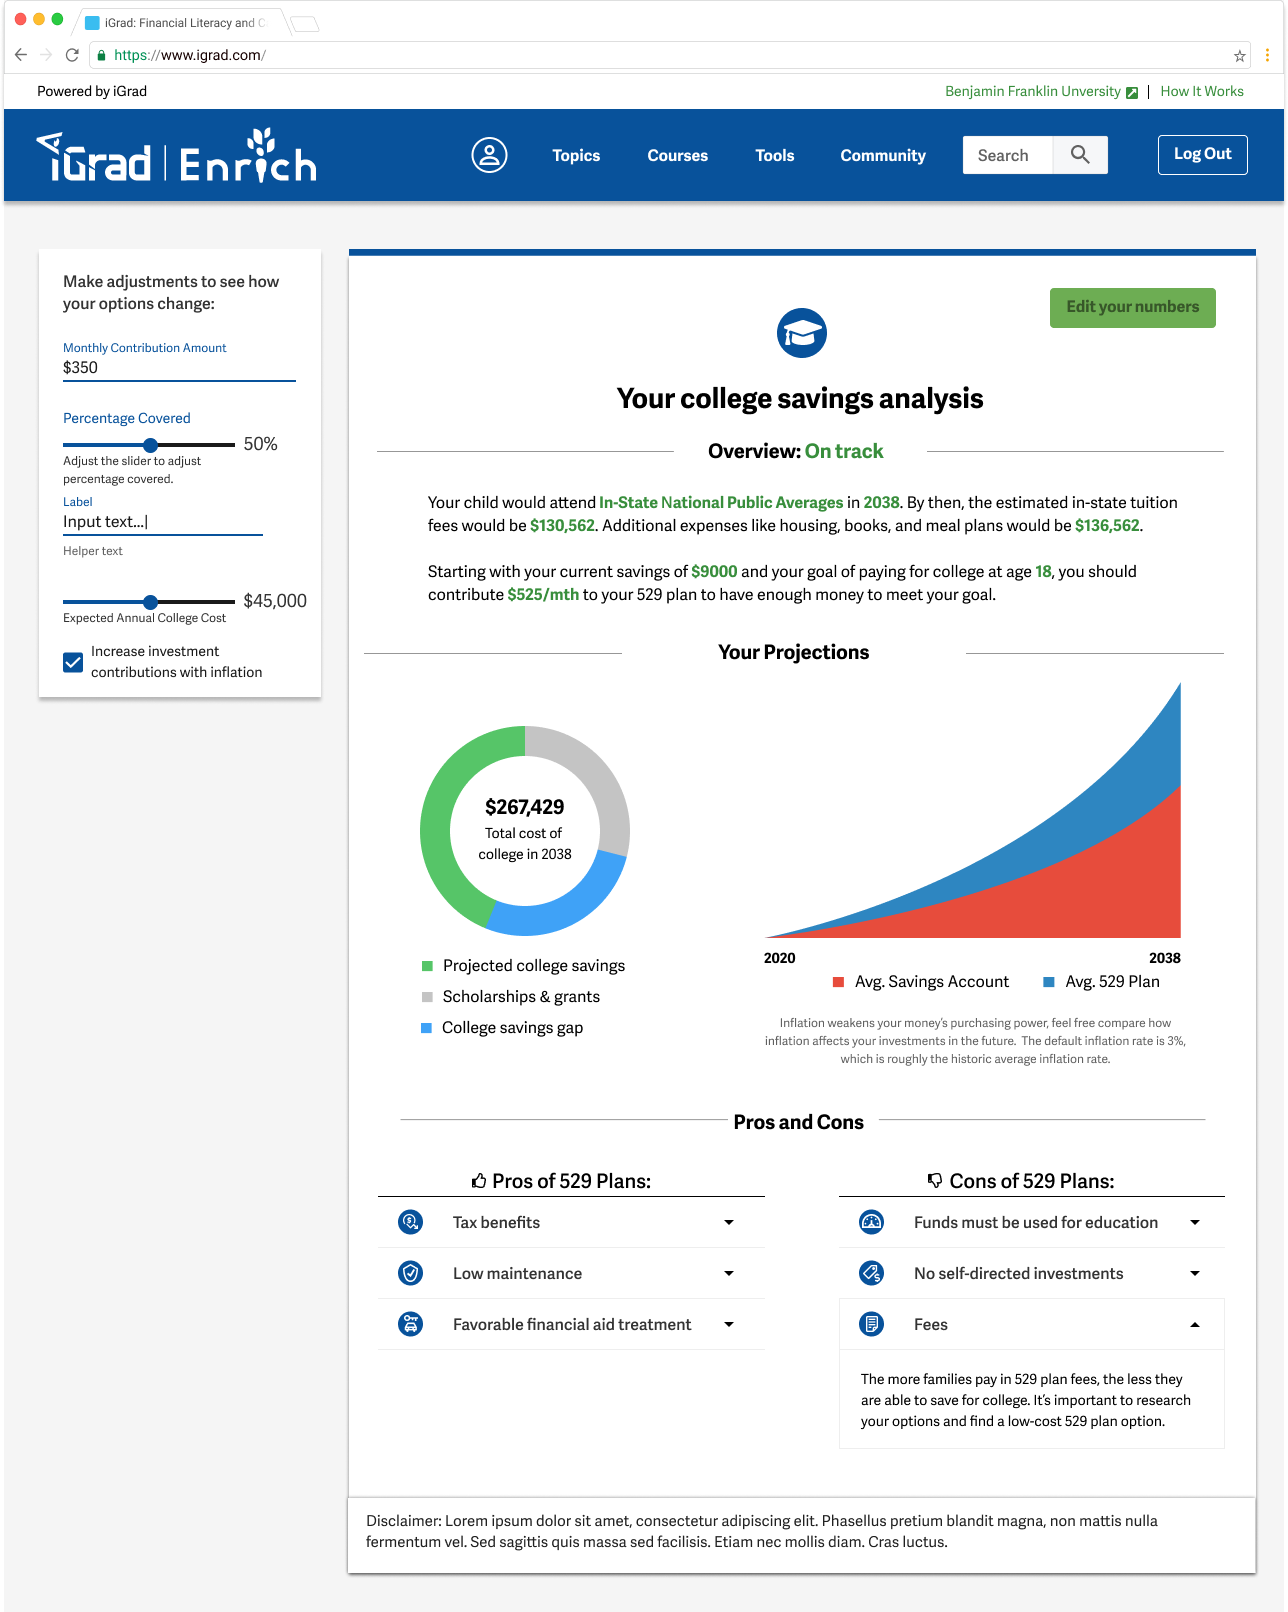Open the browser three-dot menu

click(x=1267, y=56)
